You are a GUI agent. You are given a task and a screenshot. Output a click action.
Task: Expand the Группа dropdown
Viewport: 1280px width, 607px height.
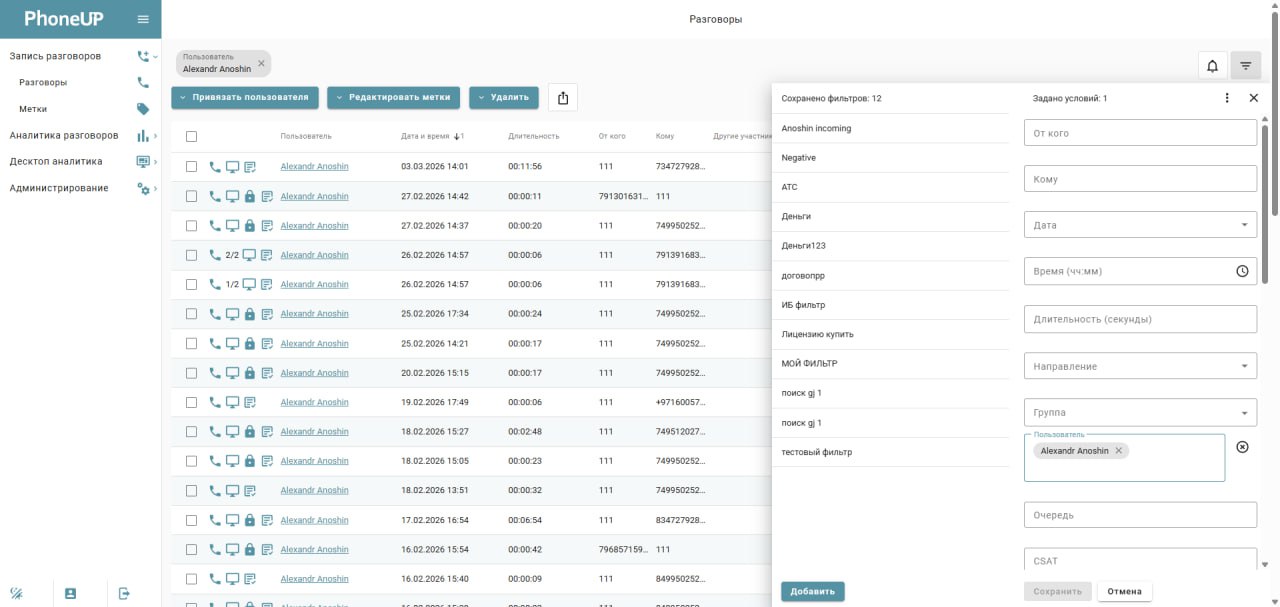pyautogui.click(x=1140, y=412)
